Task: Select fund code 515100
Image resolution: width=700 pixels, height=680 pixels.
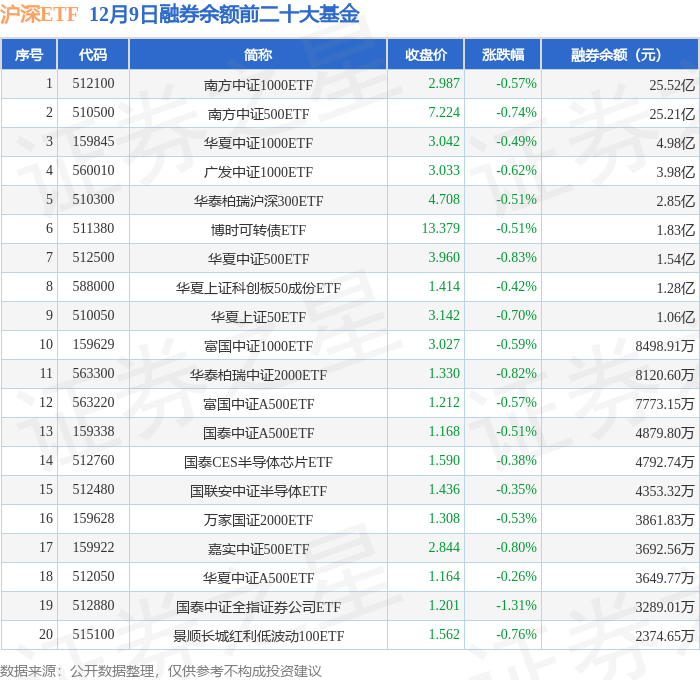Action: coord(93,635)
